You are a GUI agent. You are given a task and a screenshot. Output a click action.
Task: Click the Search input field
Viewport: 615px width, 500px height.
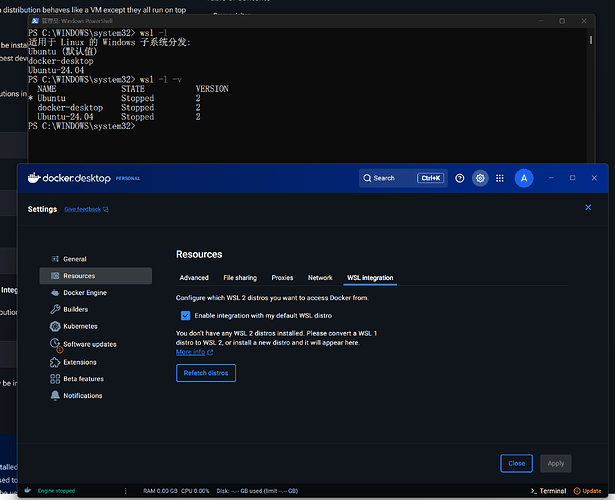tap(403, 178)
